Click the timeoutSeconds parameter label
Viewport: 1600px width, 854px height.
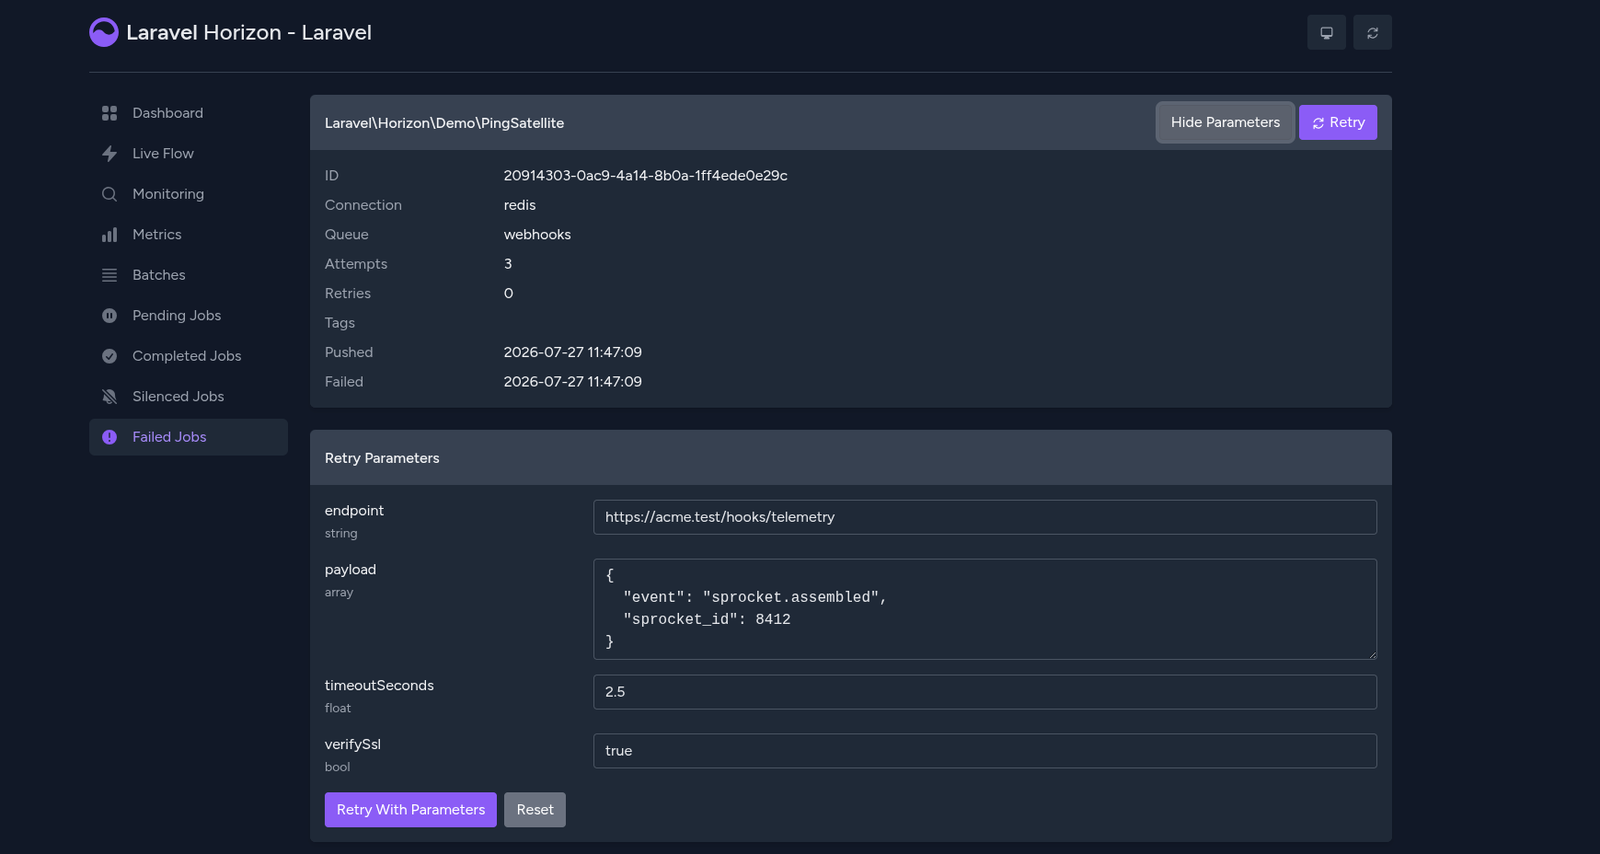(379, 685)
